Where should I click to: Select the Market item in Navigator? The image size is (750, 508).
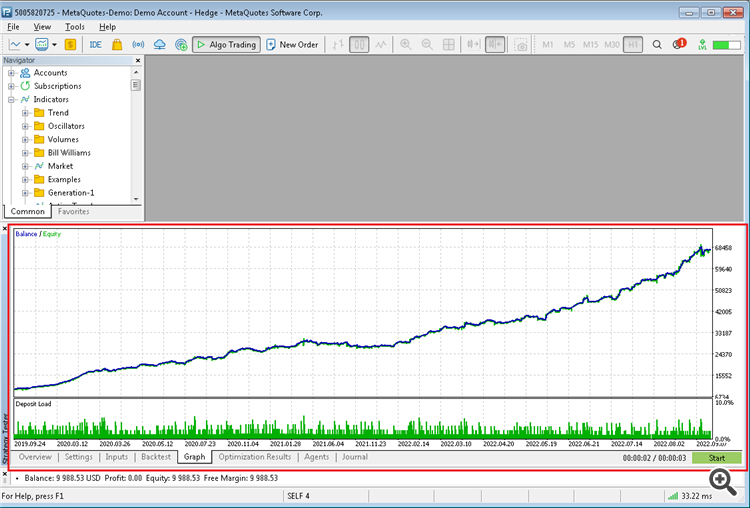[60, 166]
